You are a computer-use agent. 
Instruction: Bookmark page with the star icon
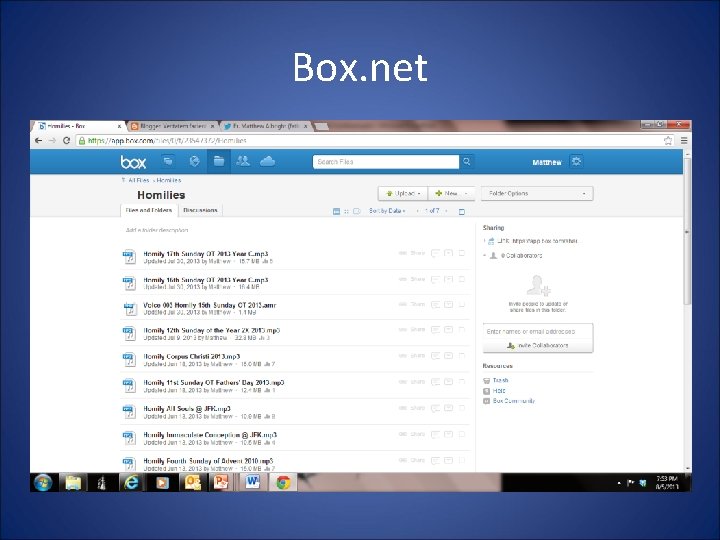click(x=668, y=141)
